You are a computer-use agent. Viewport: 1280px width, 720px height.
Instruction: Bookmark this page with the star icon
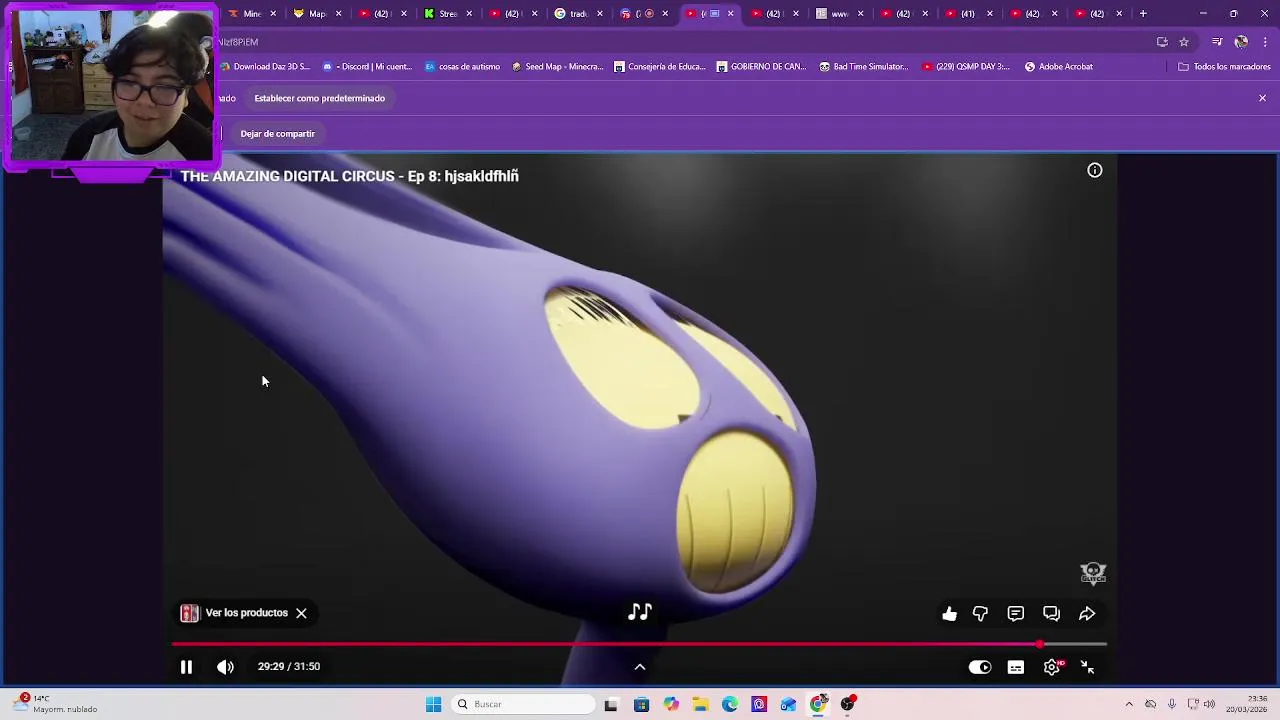coord(1184,42)
